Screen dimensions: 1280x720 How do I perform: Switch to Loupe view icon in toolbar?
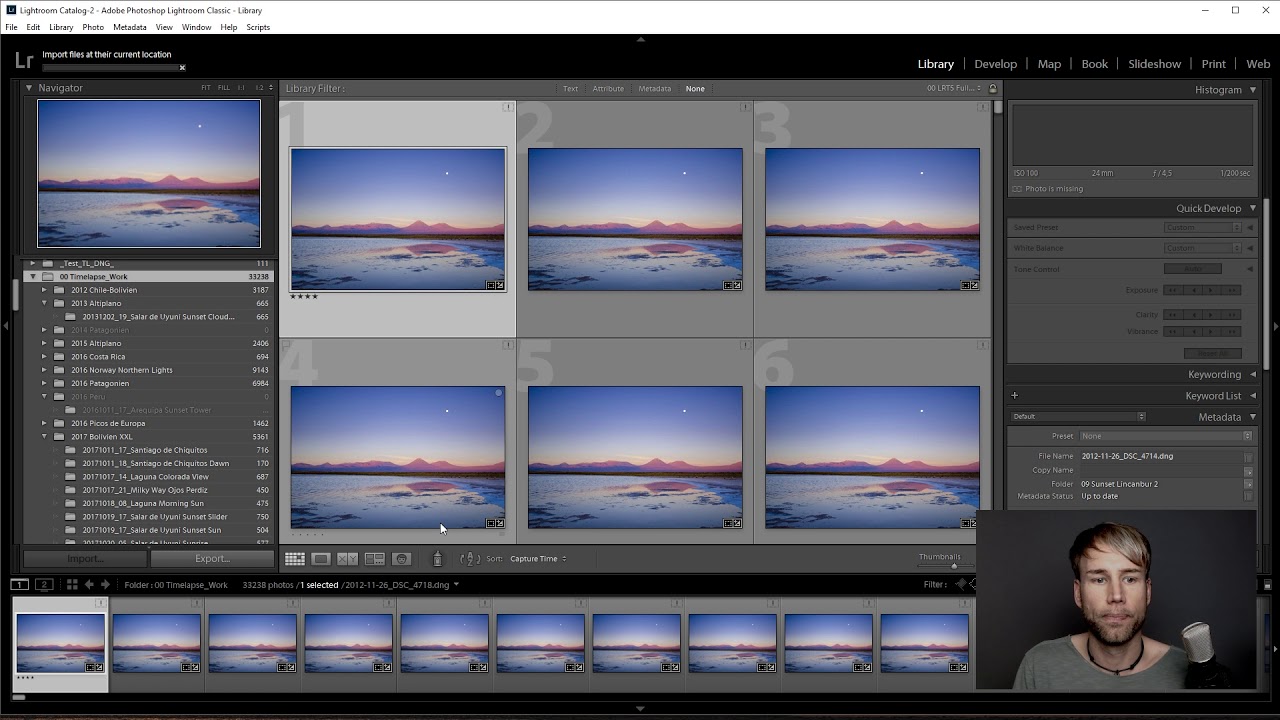(321, 559)
